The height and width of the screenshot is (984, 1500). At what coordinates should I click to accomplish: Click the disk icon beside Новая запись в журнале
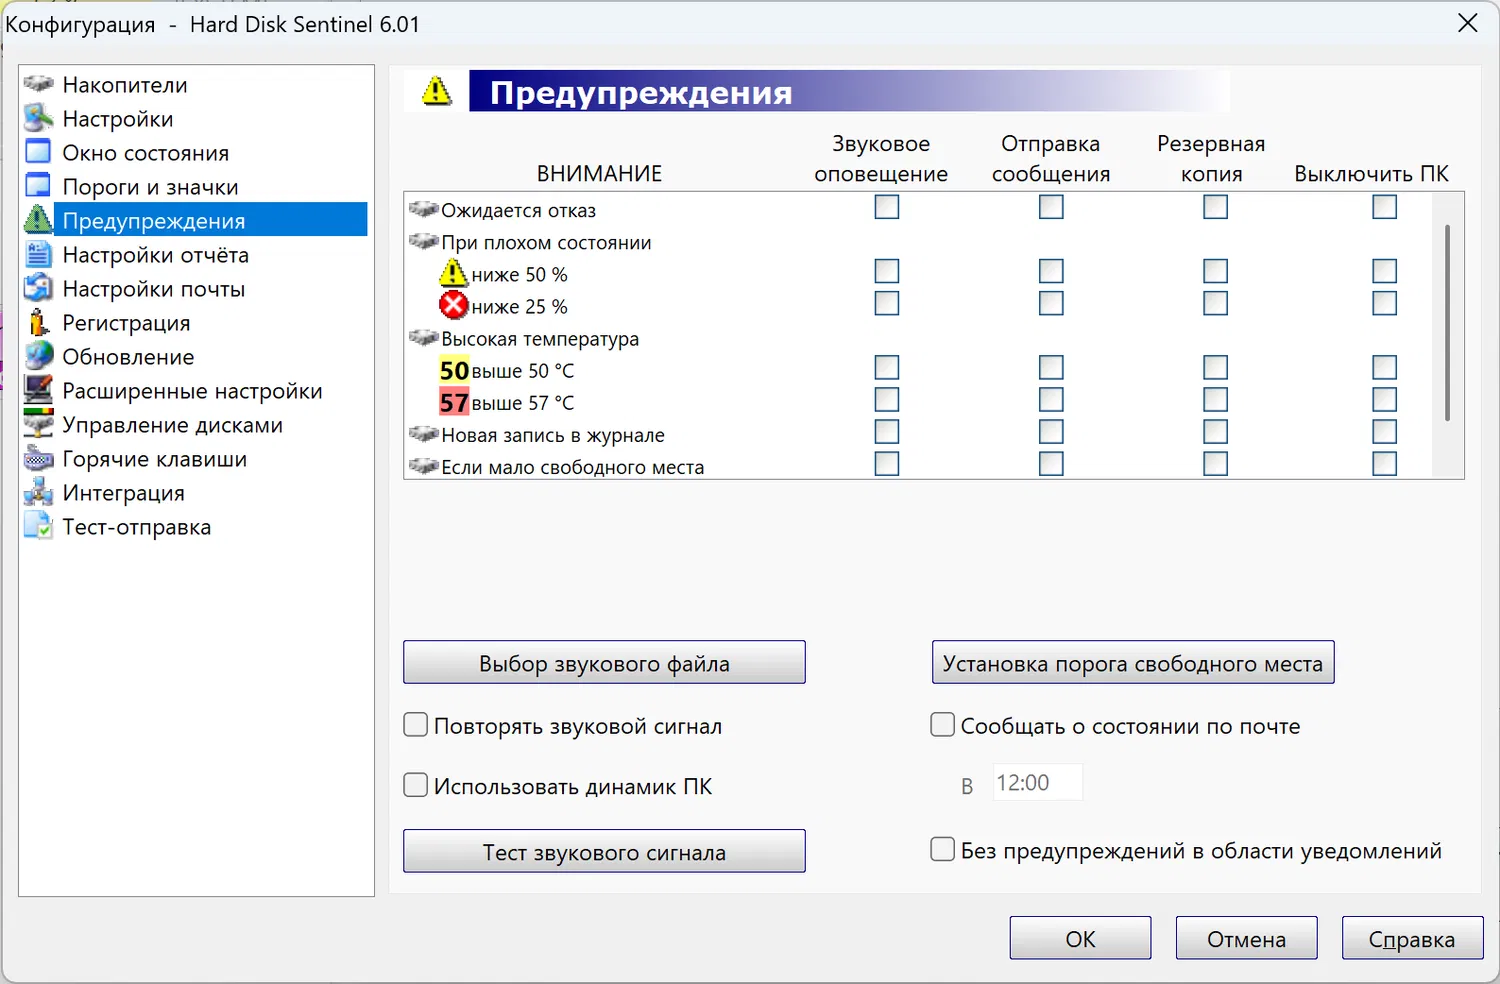tap(424, 434)
